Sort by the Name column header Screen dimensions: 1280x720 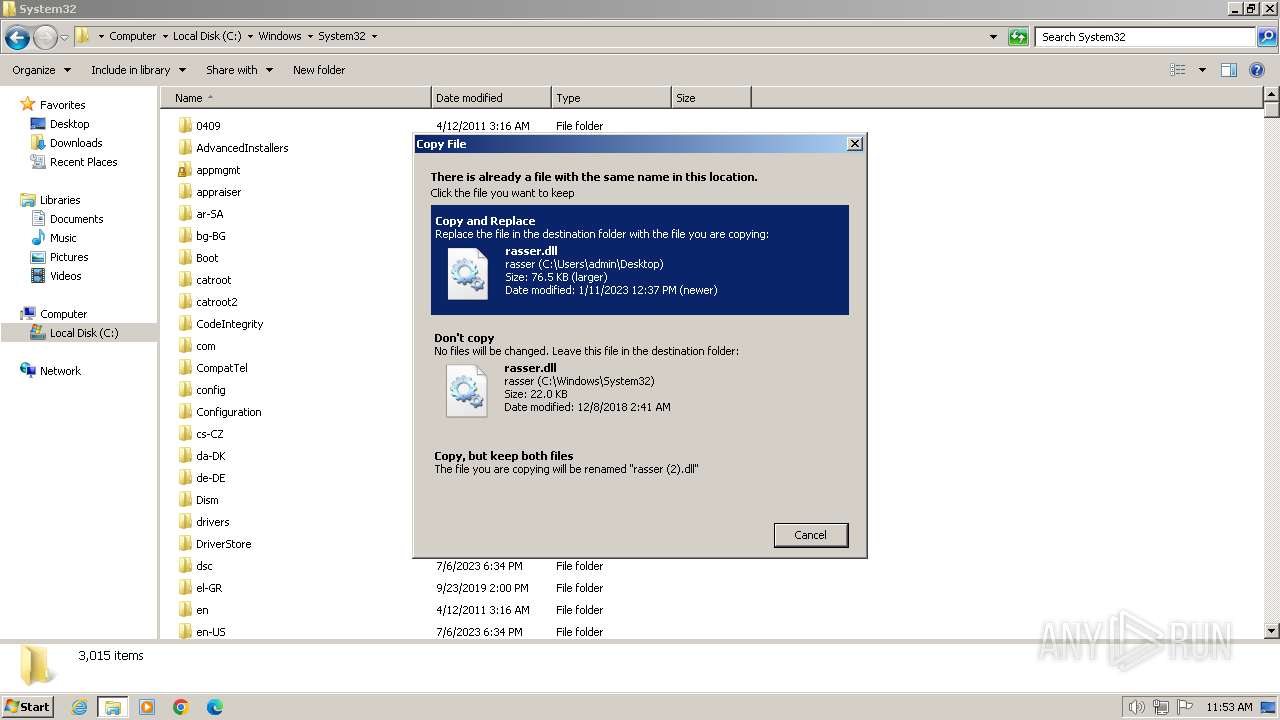(x=295, y=98)
